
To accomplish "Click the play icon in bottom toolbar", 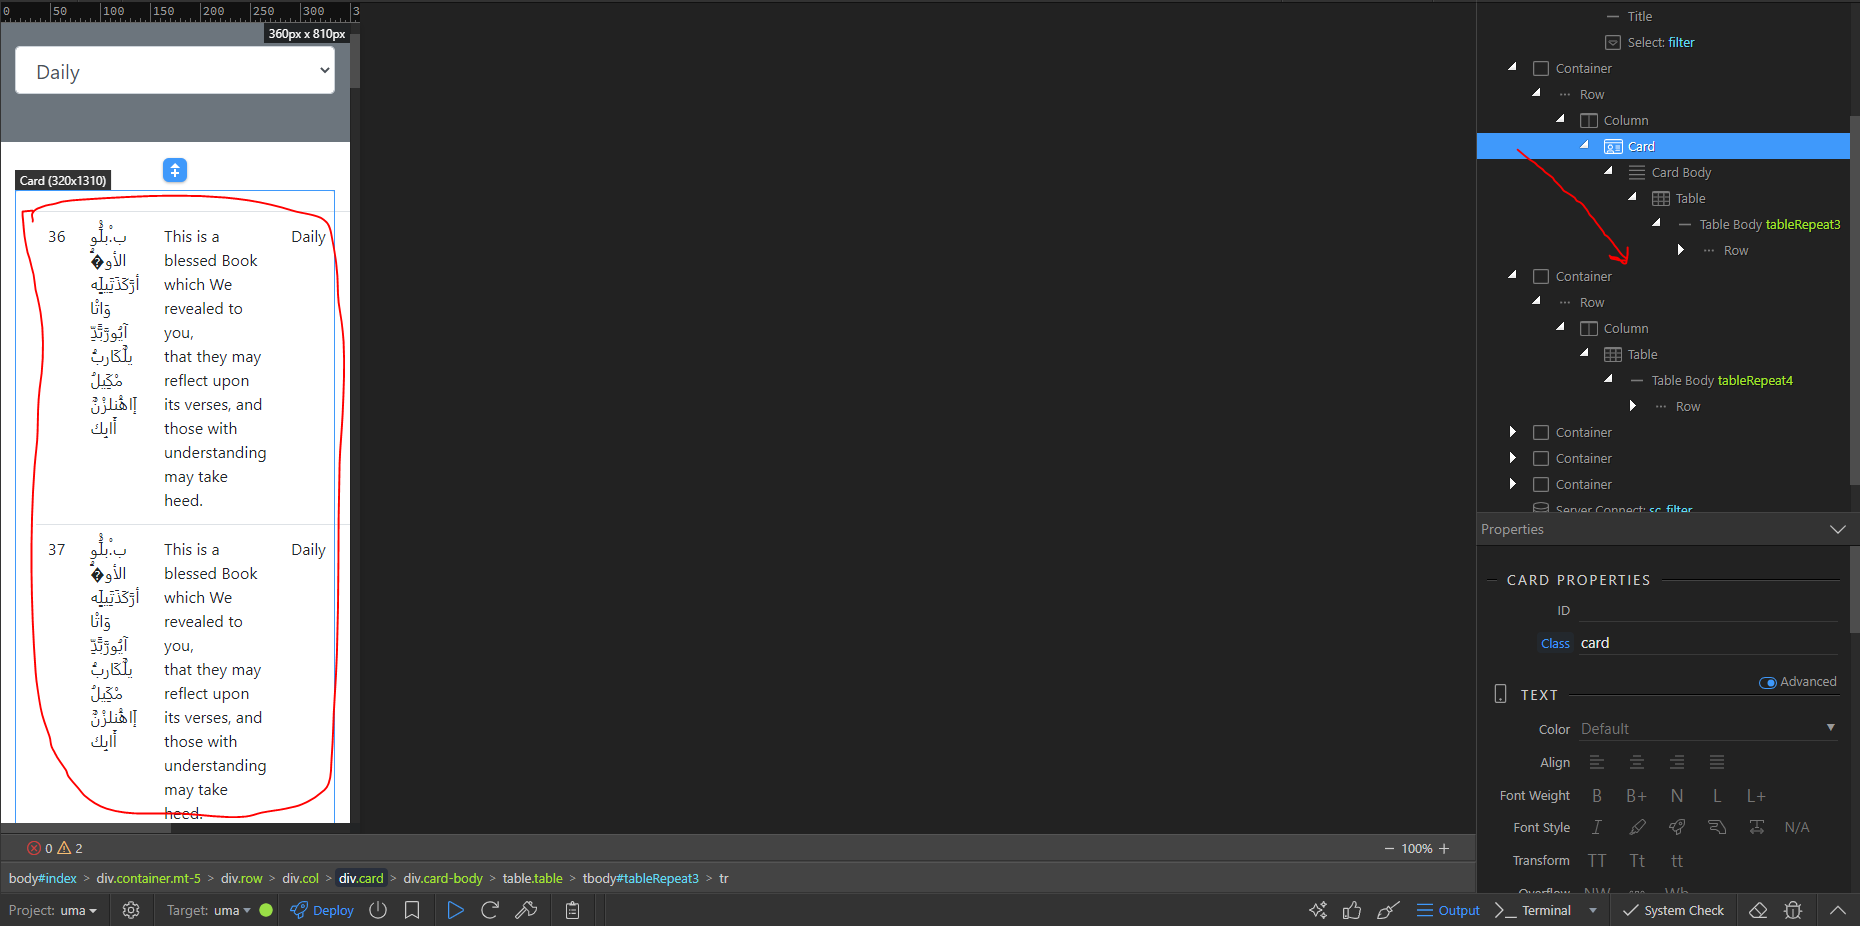I will pos(455,910).
